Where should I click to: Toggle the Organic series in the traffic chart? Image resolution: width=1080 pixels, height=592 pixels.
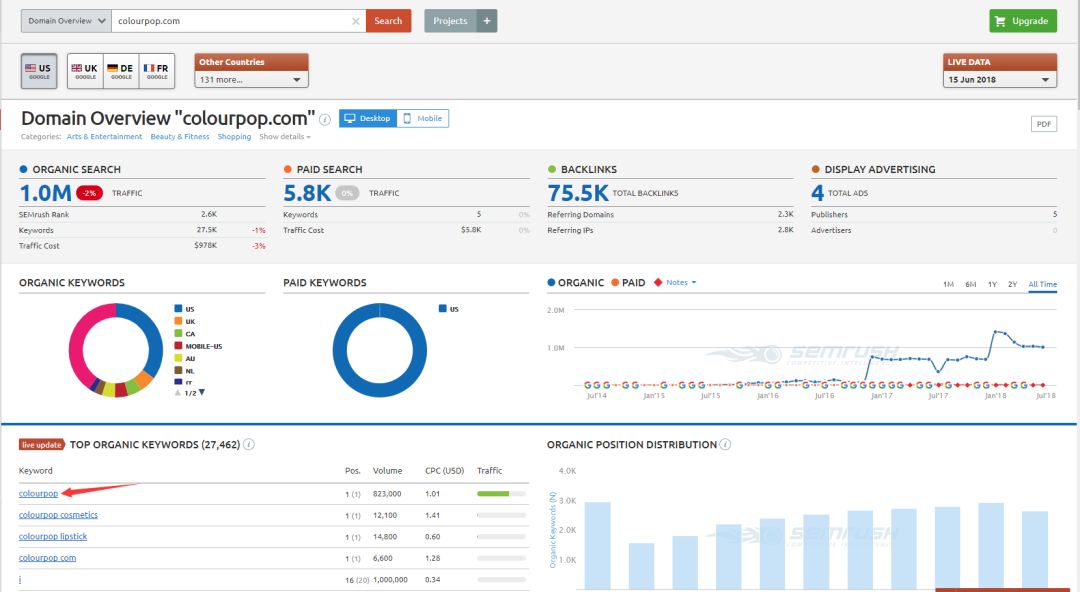575,283
